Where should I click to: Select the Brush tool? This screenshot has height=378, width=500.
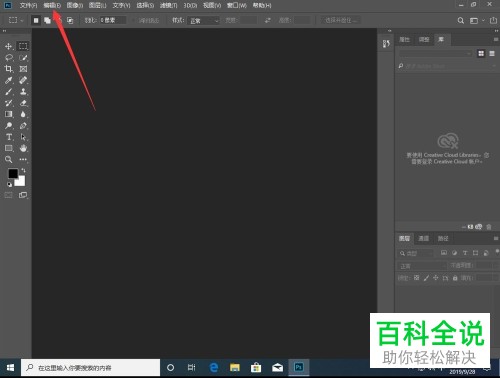click(9, 92)
